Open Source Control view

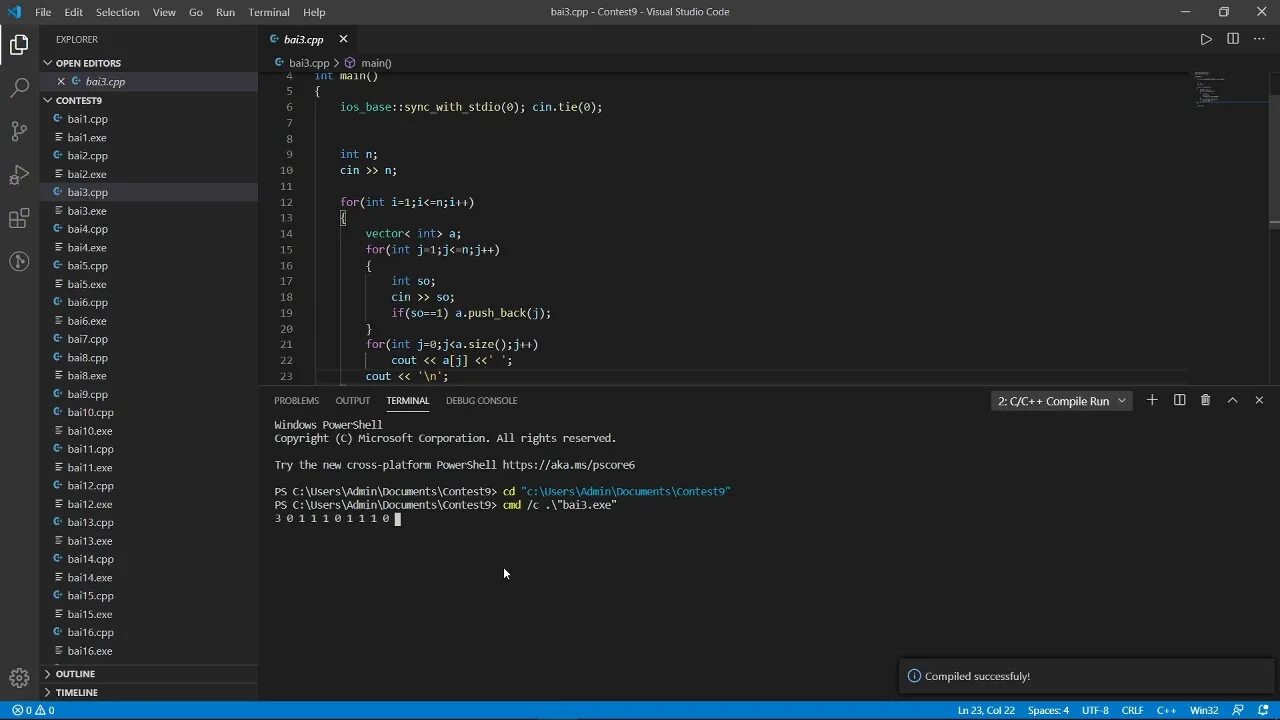coord(19,131)
